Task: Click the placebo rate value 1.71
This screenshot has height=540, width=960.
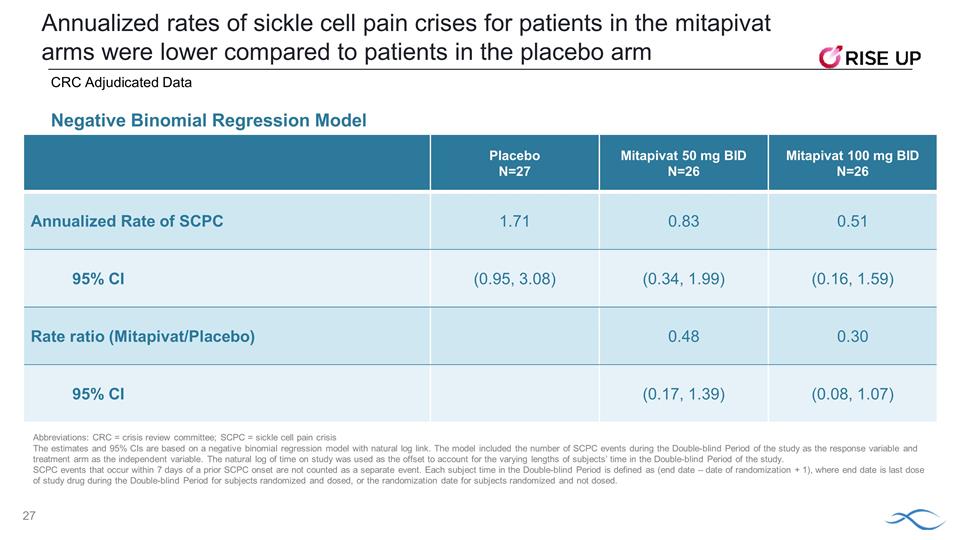Action: click(x=514, y=221)
